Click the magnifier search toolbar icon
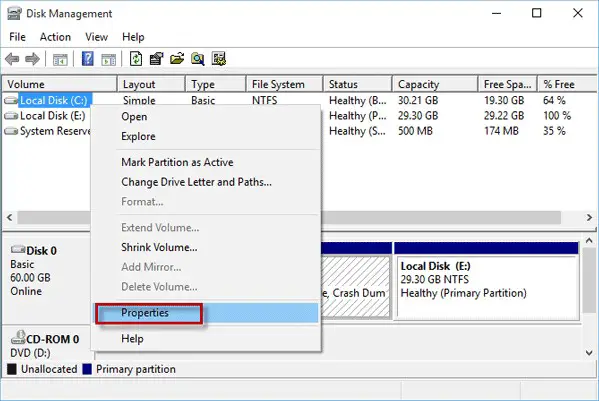Image resolution: width=599 pixels, height=401 pixels. pos(198,59)
